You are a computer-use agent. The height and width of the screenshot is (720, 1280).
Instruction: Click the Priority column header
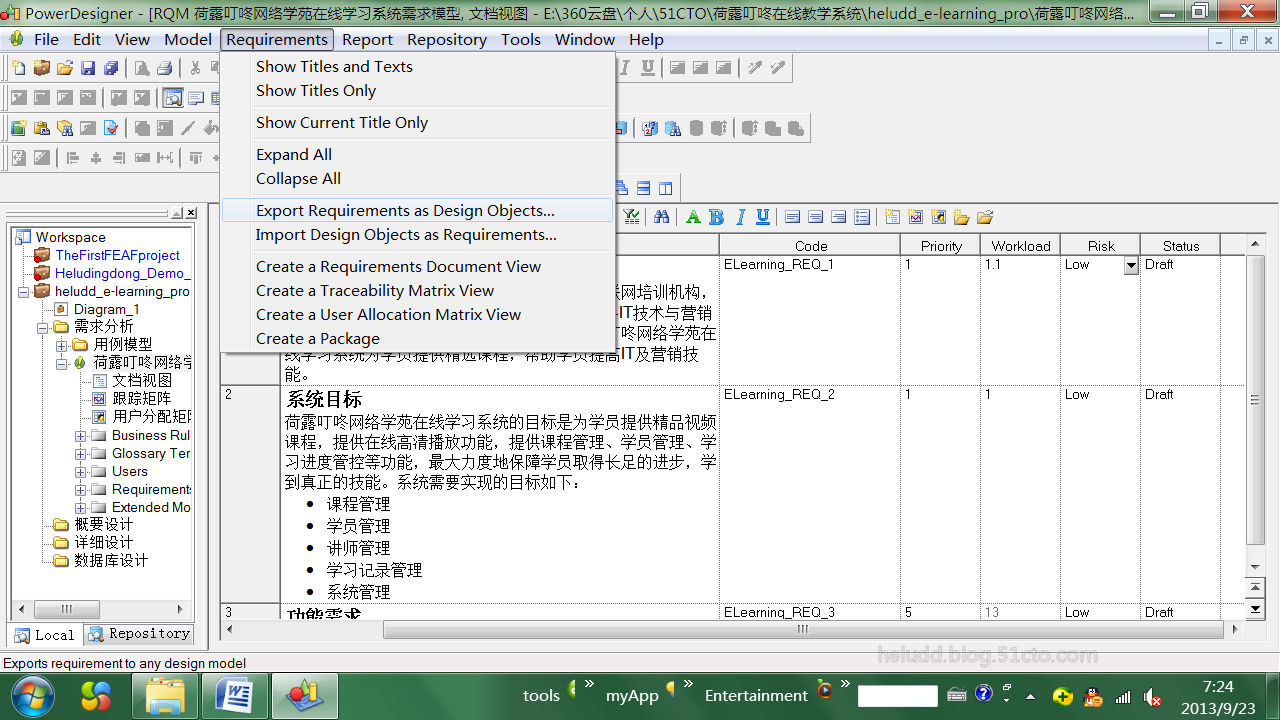pos(940,246)
